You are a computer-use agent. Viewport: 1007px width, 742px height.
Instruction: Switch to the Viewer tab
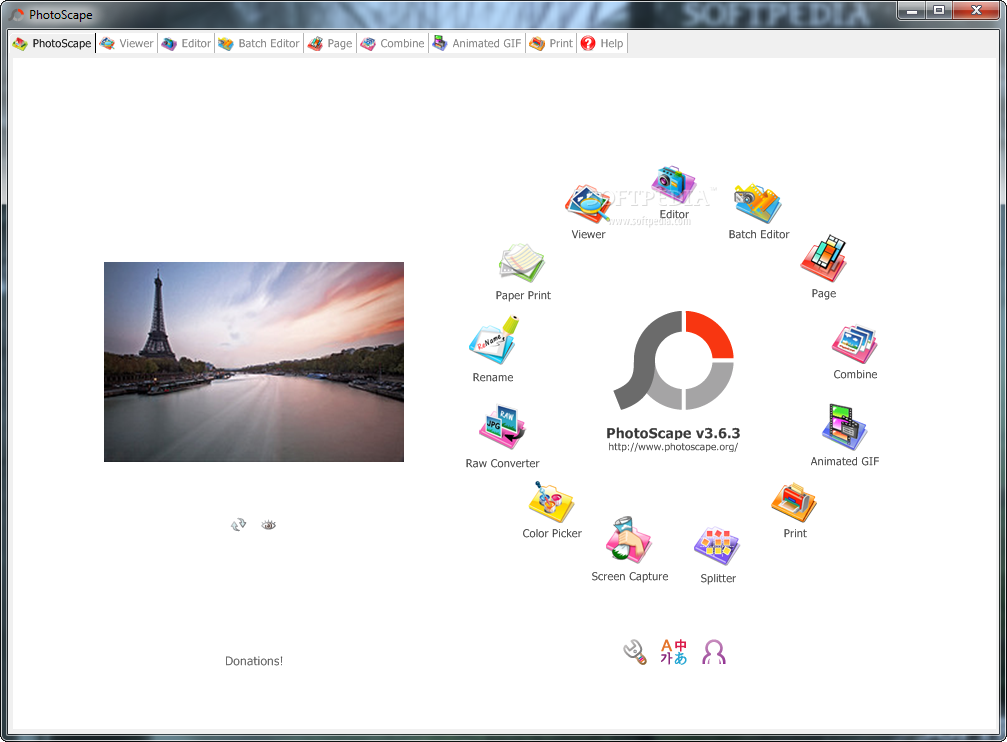click(x=127, y=44)
